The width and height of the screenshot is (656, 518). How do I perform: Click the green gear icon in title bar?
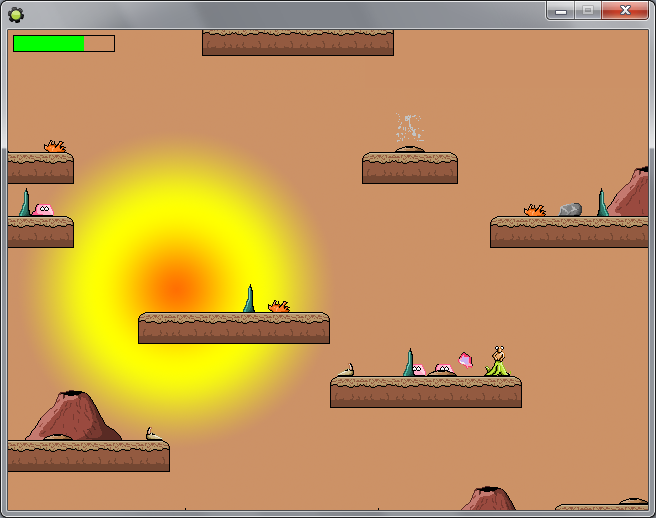coord(16,14)
